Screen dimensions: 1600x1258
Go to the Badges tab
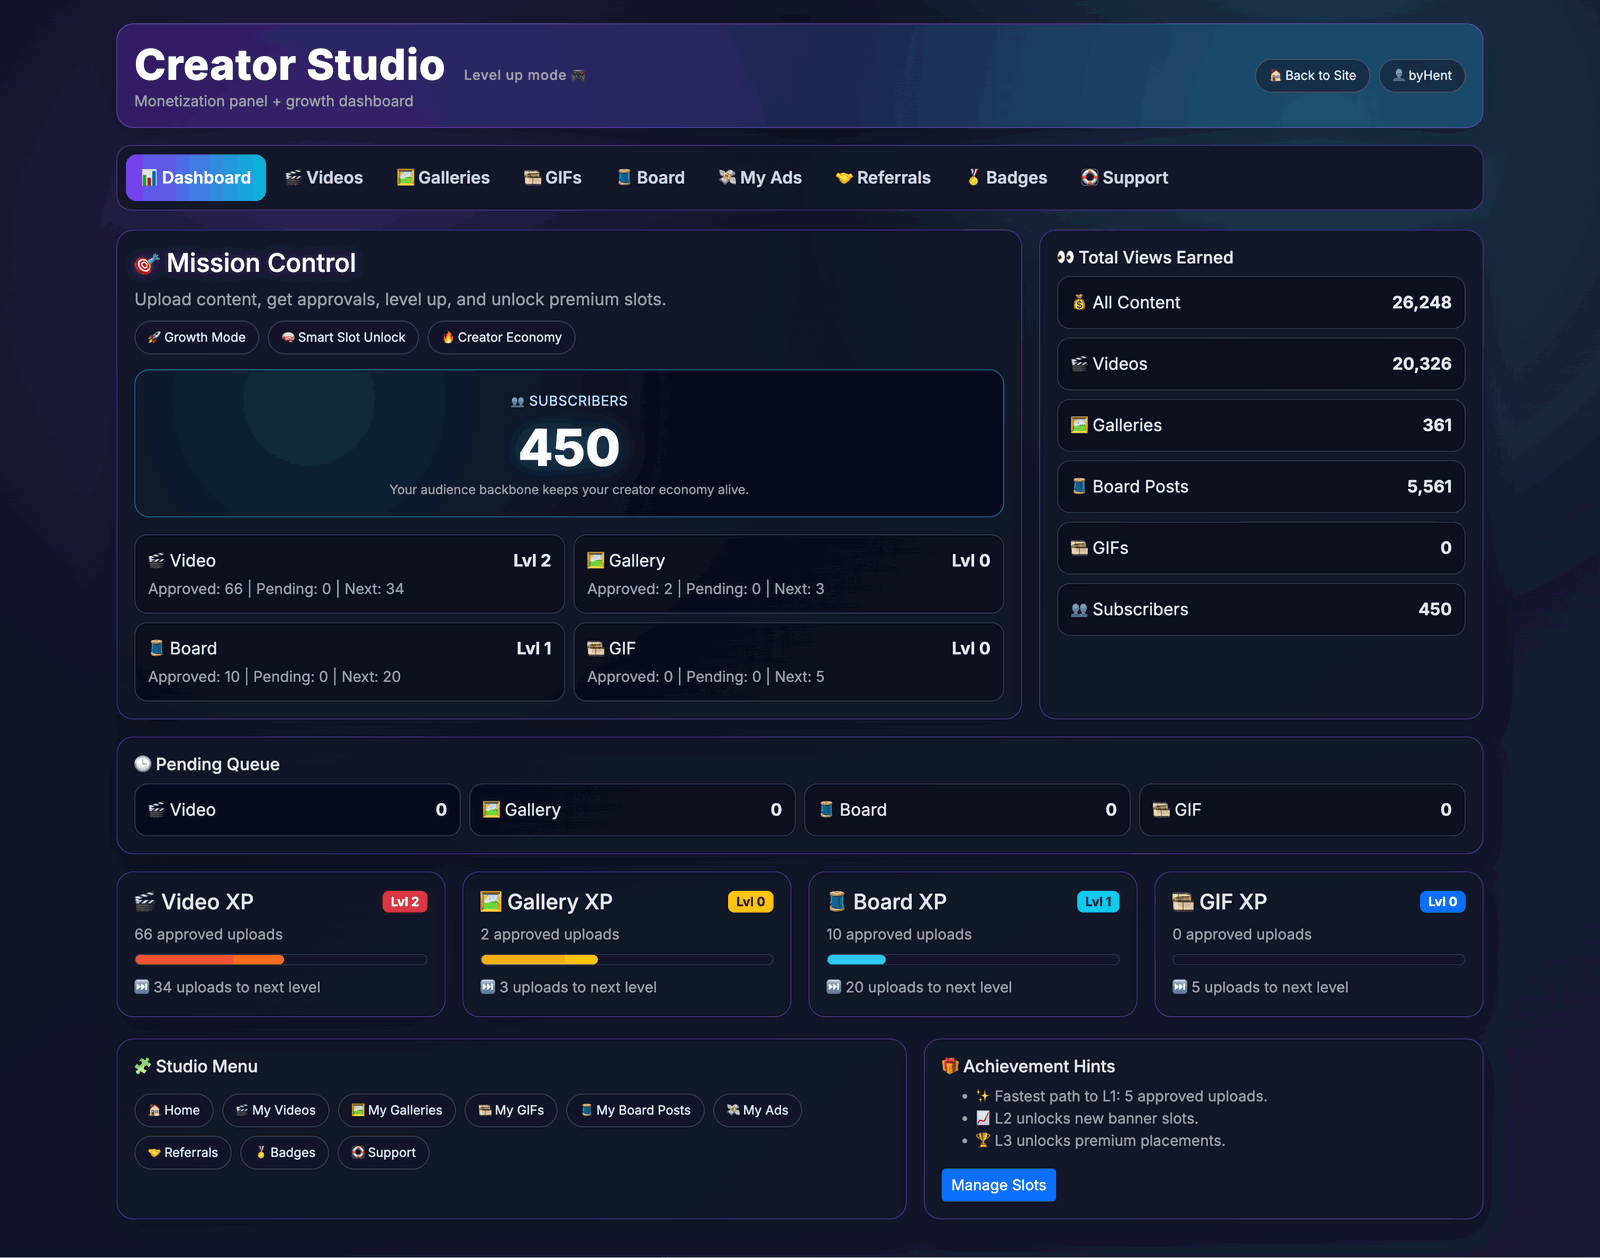1006,178
